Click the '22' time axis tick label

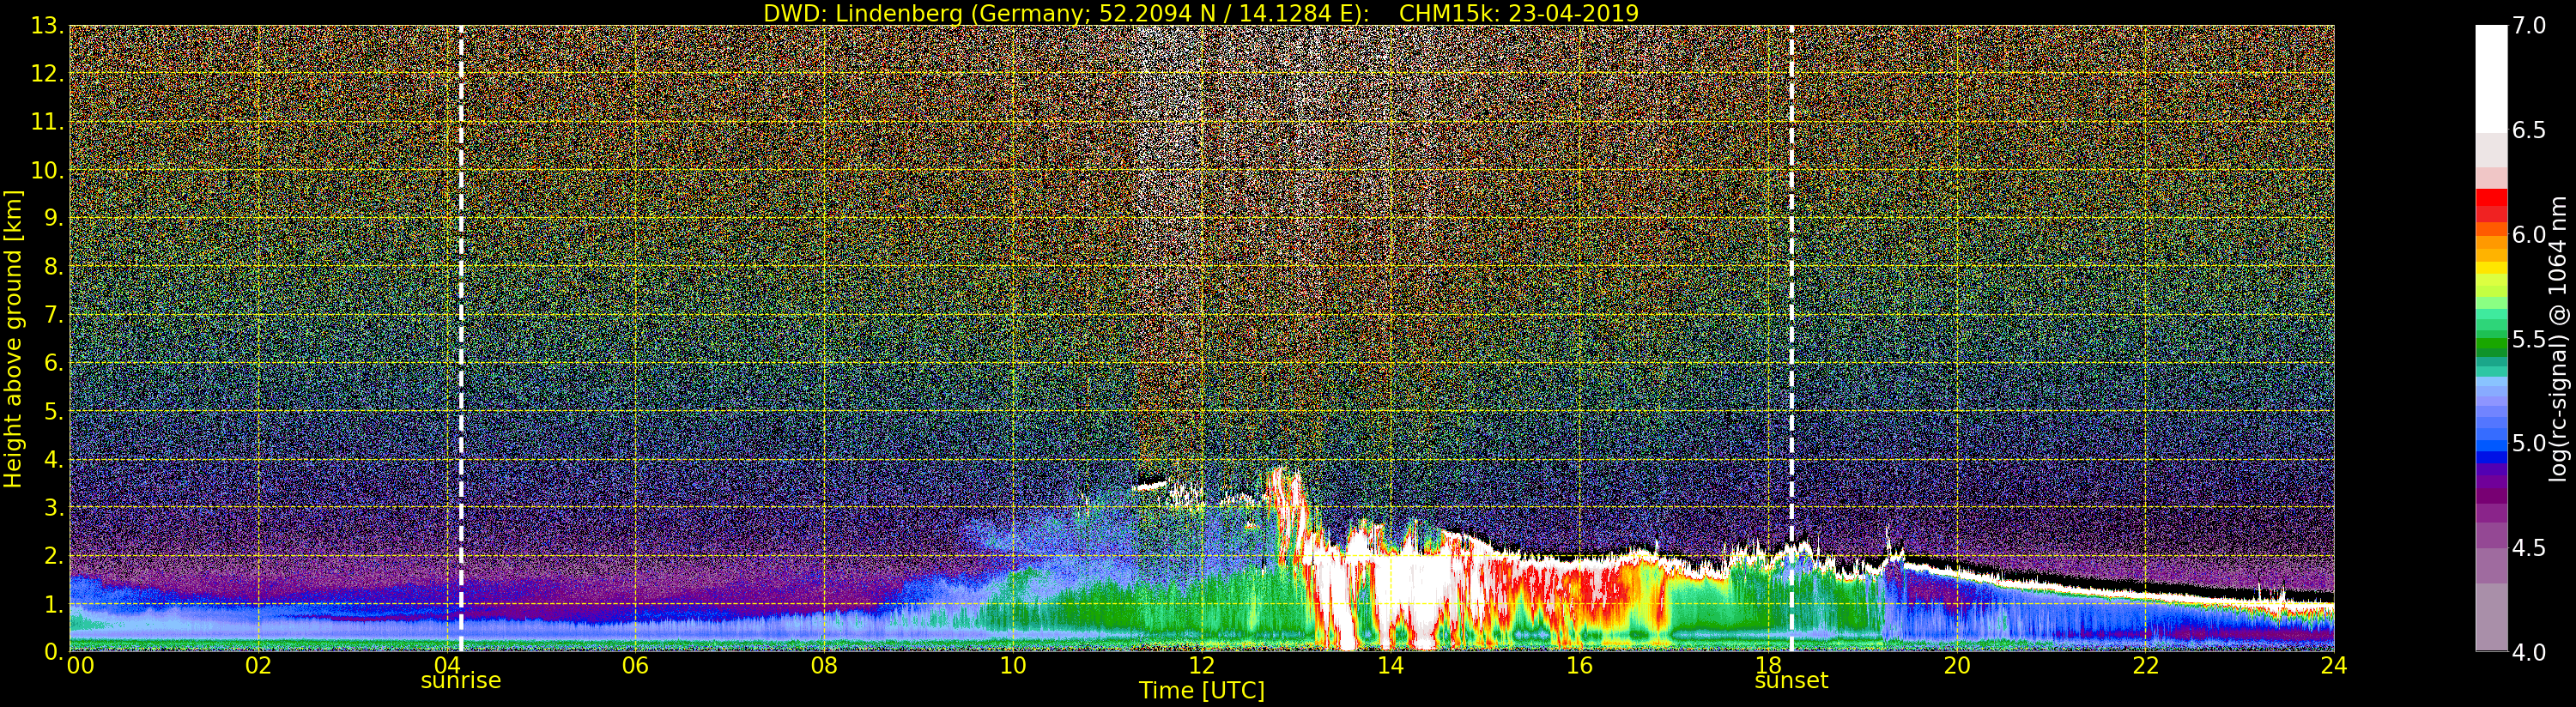click(x=2145, y=666)
